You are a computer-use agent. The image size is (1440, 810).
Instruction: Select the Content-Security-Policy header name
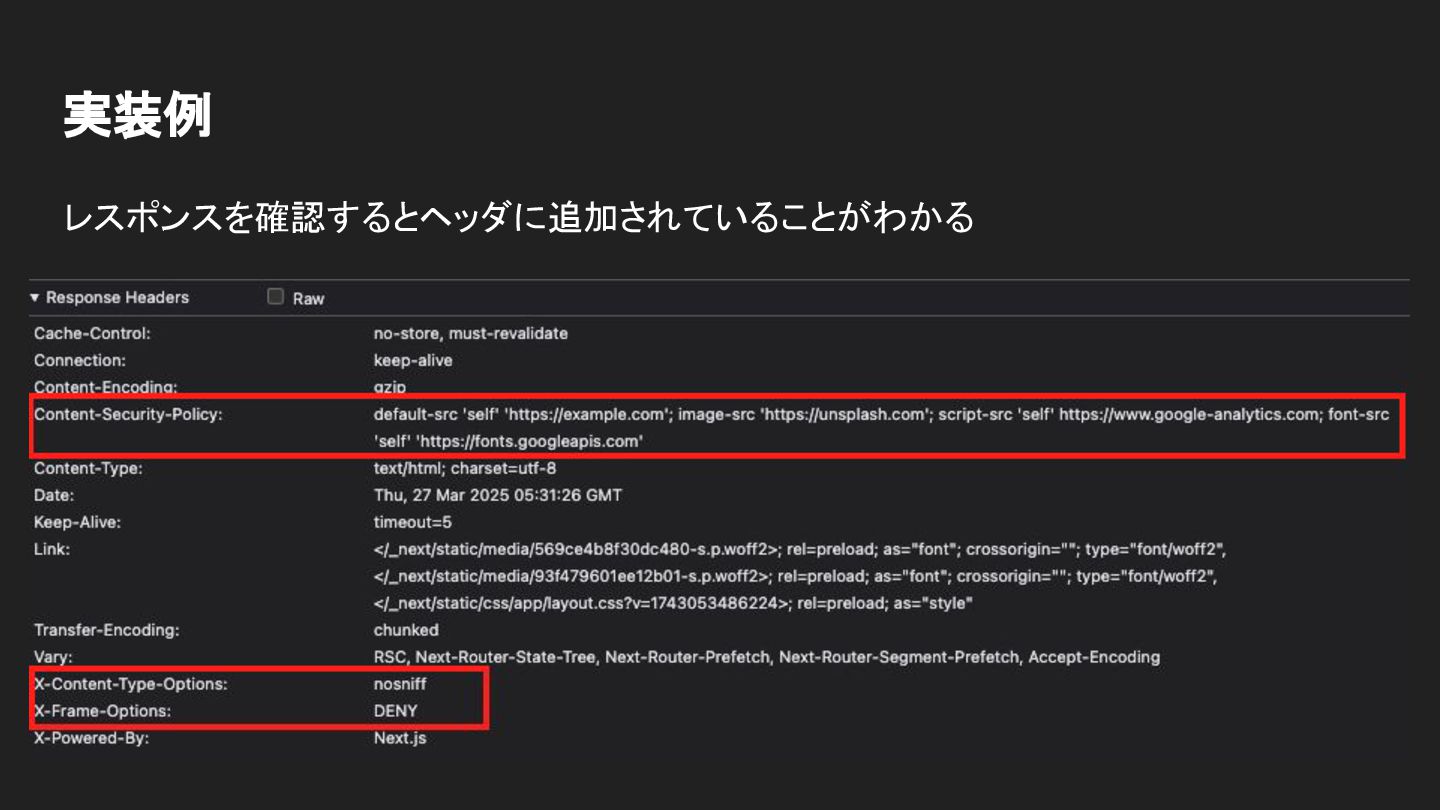point(128,414)
